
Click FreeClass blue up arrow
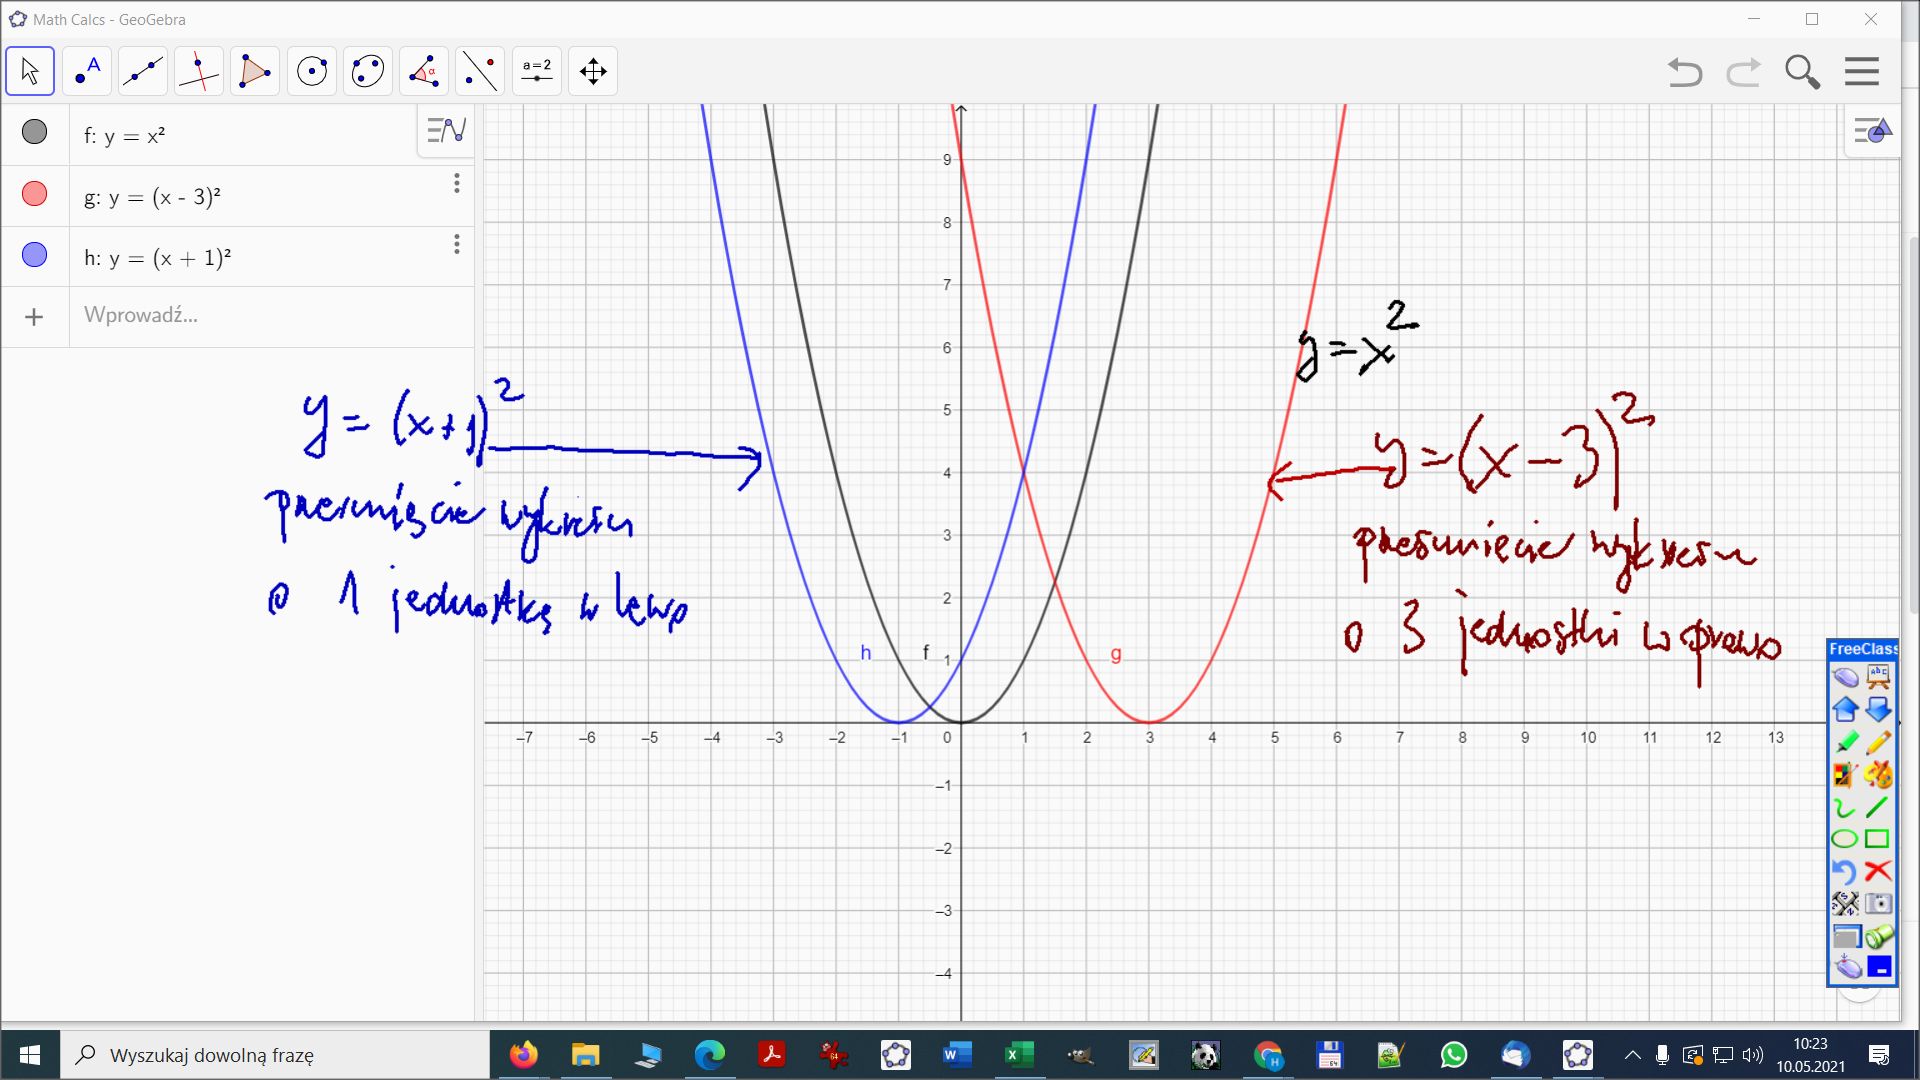[1845, 710]
